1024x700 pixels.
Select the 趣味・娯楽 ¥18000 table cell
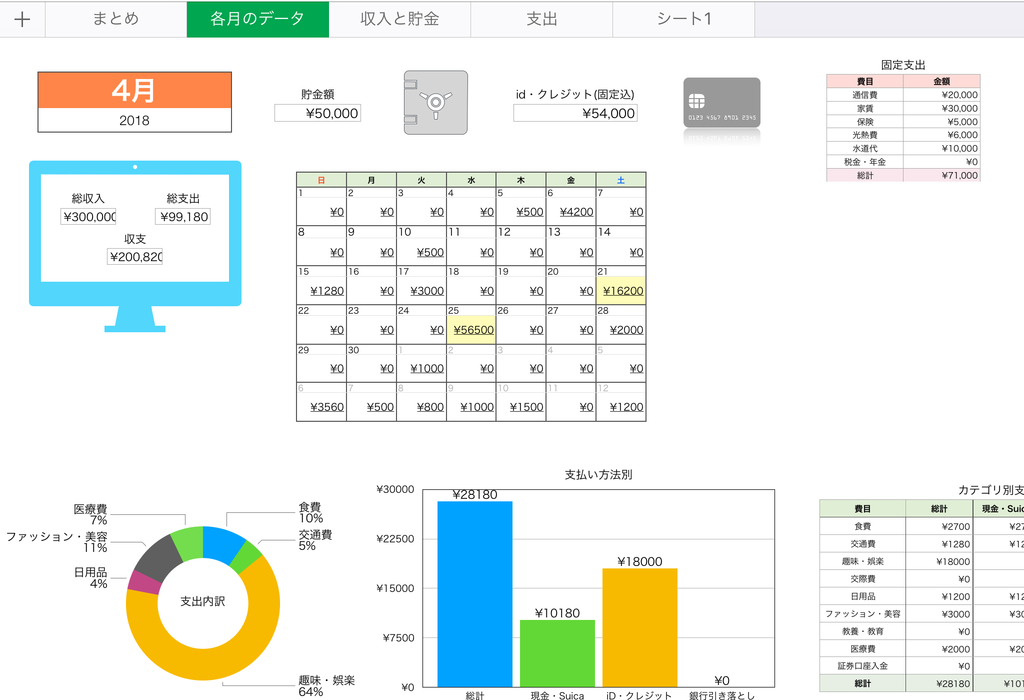(939, 562)
